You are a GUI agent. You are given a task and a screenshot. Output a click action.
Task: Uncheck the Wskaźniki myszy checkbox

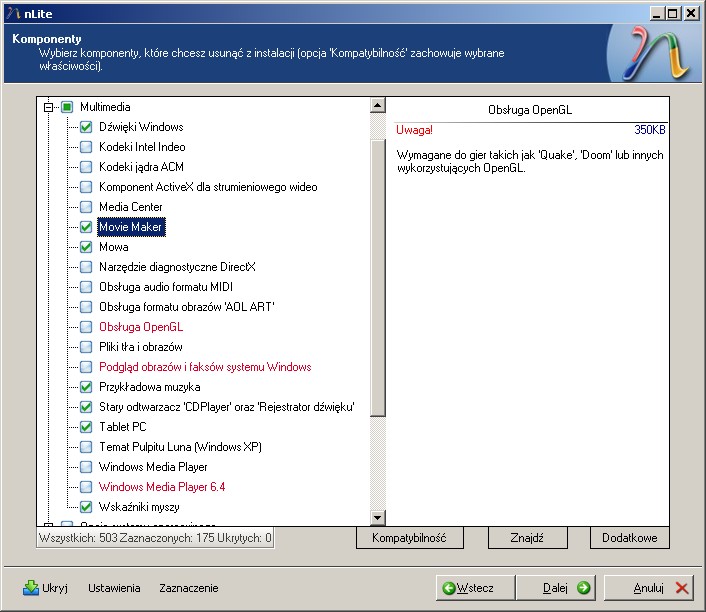[x=86, y=507]
